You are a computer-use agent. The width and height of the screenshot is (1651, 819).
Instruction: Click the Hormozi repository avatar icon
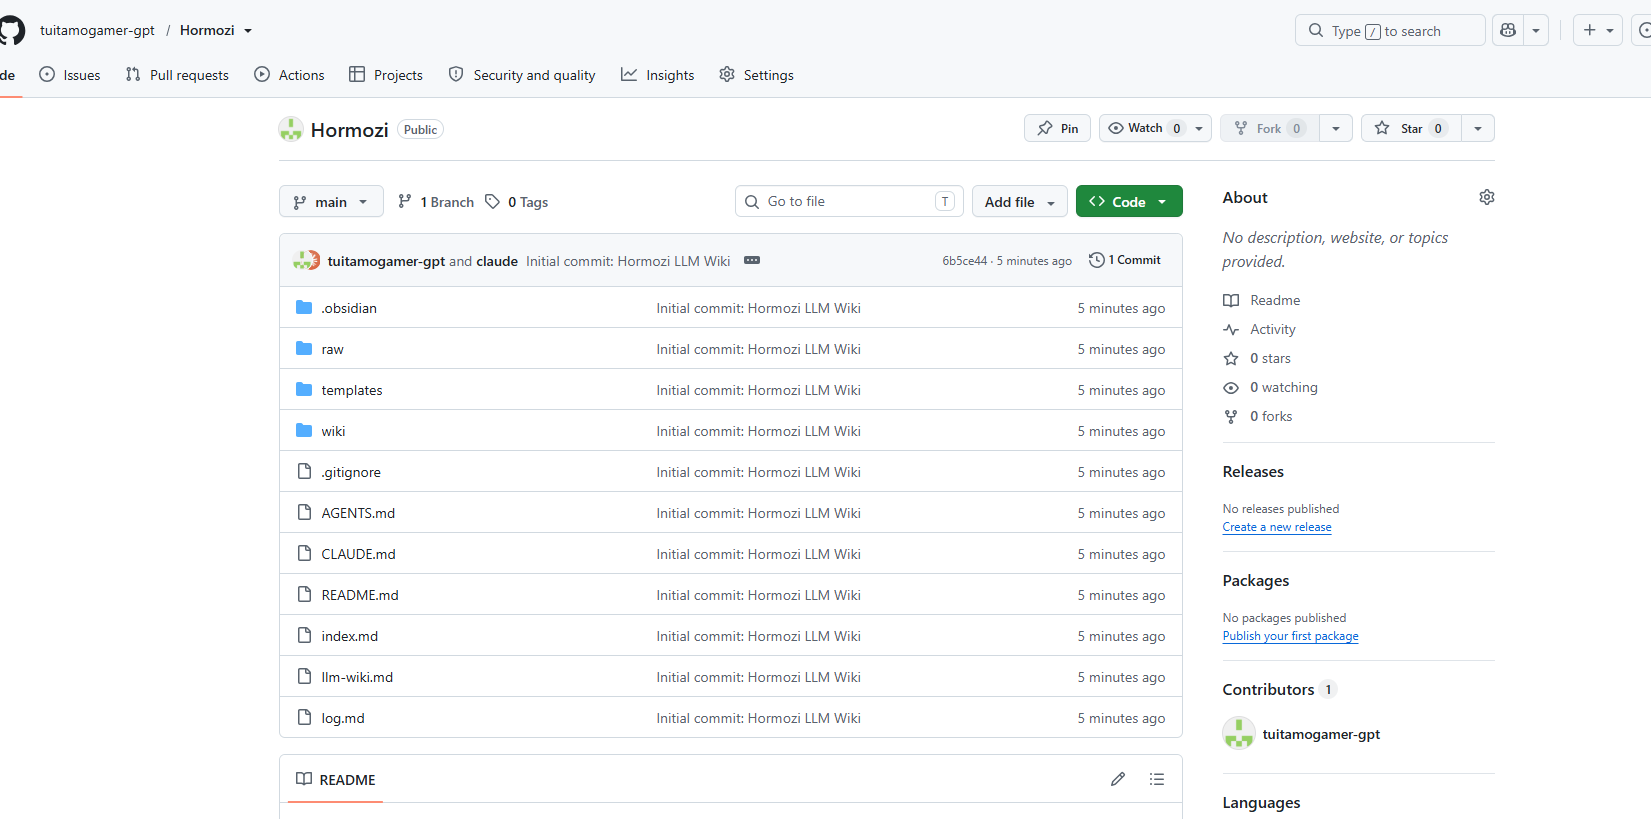click(291, 129)
